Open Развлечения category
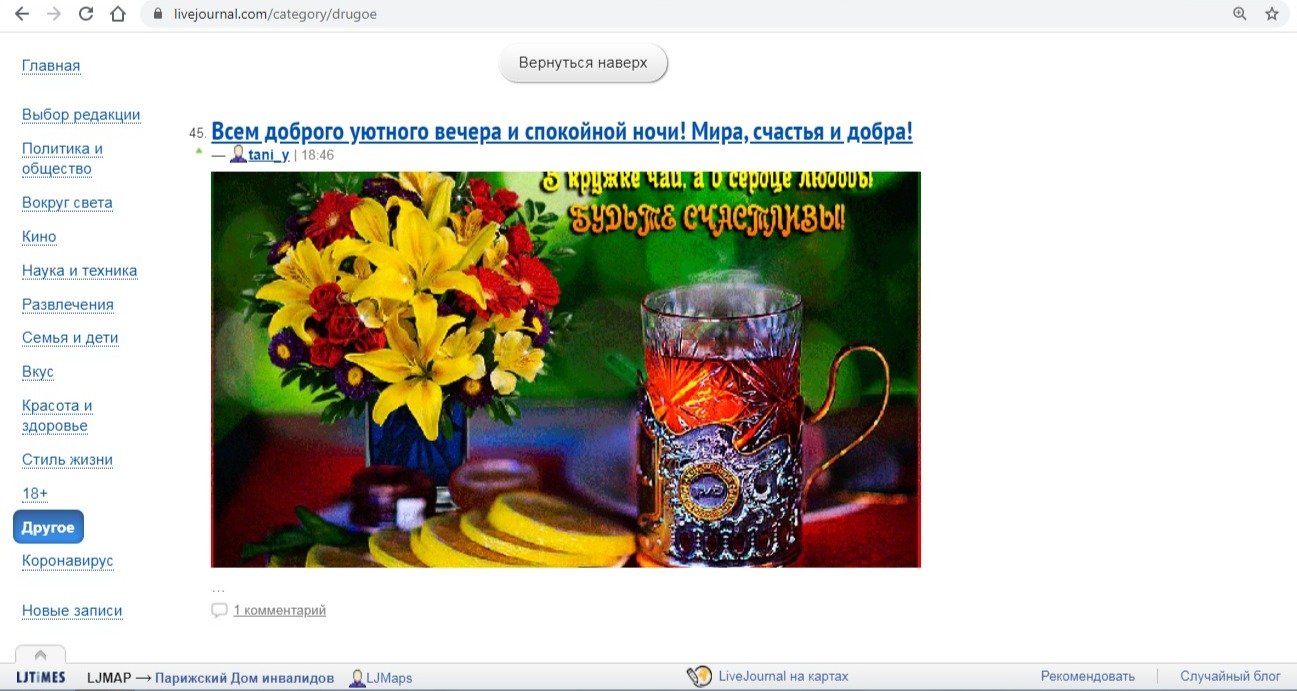Image resolution: width=1297 pixels, height=691 pixels. (x=68, y=305)
